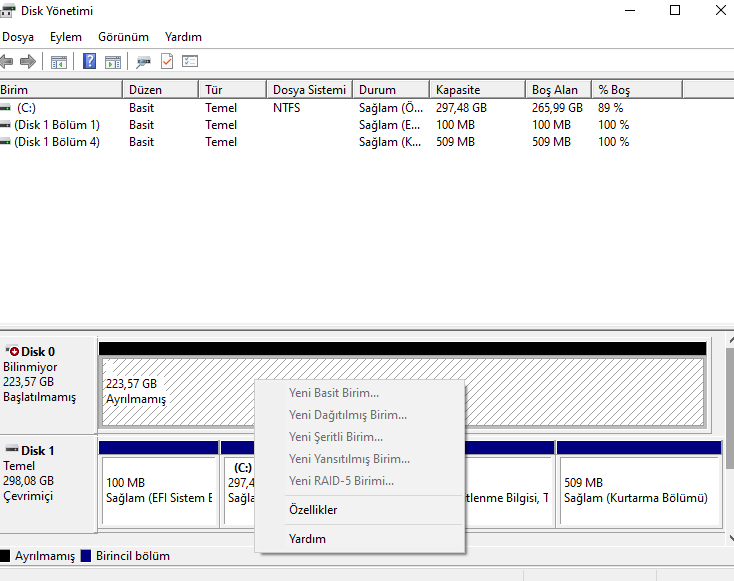This screenshot has height=581, width=734.
Task: Click the (C:) volume drive icon
Action: 5,108
